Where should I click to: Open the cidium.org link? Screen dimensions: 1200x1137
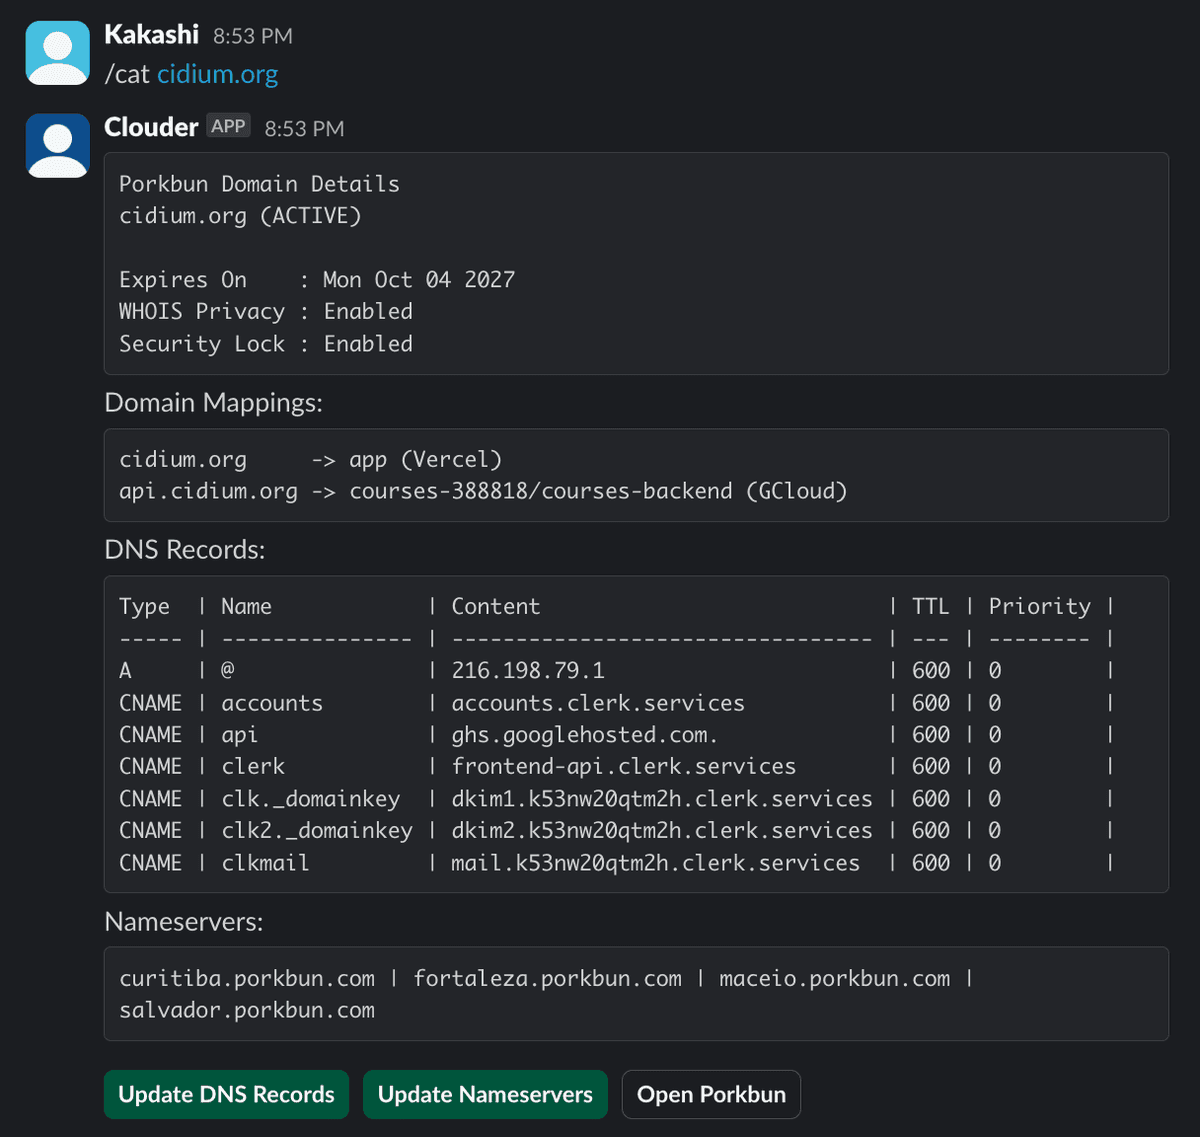click(x=216, y=73)
